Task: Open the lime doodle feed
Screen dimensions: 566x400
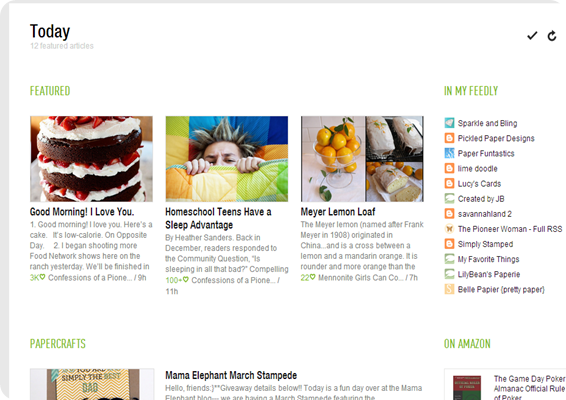Action: click(x=478, y=169)
